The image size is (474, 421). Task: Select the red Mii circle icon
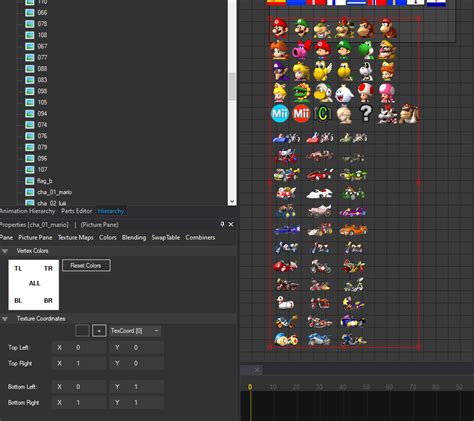pyautogui.click(x=301, y=114)
